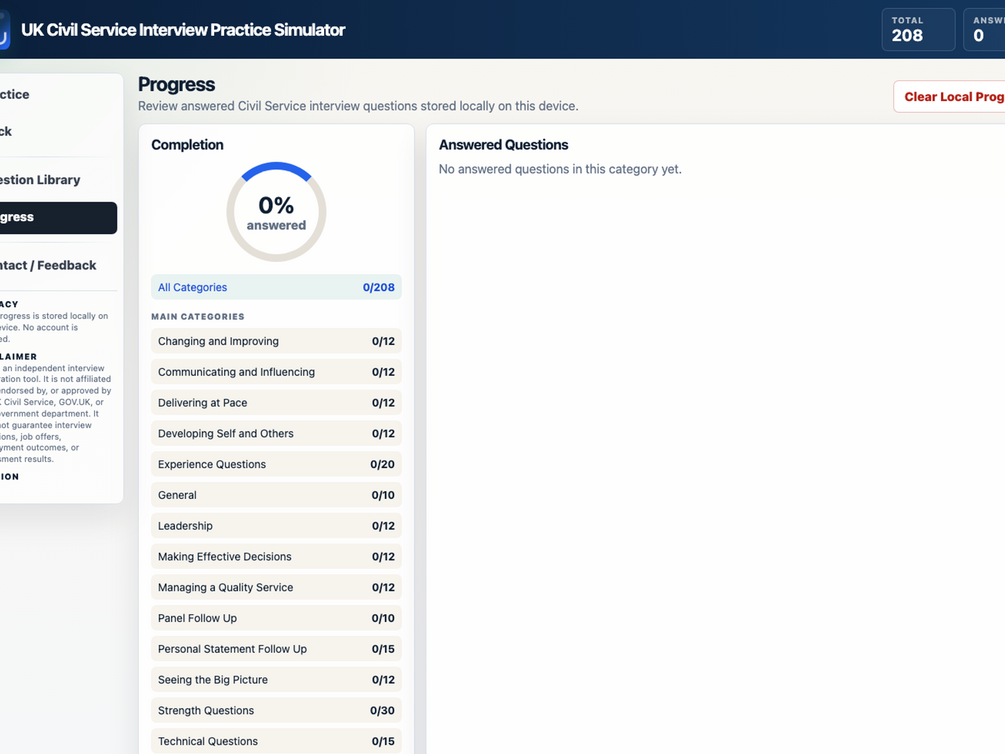Open Developing Self and Others category
This screenshot has width=1005, height=754.
pyautogui.click(x=276, y=433)
